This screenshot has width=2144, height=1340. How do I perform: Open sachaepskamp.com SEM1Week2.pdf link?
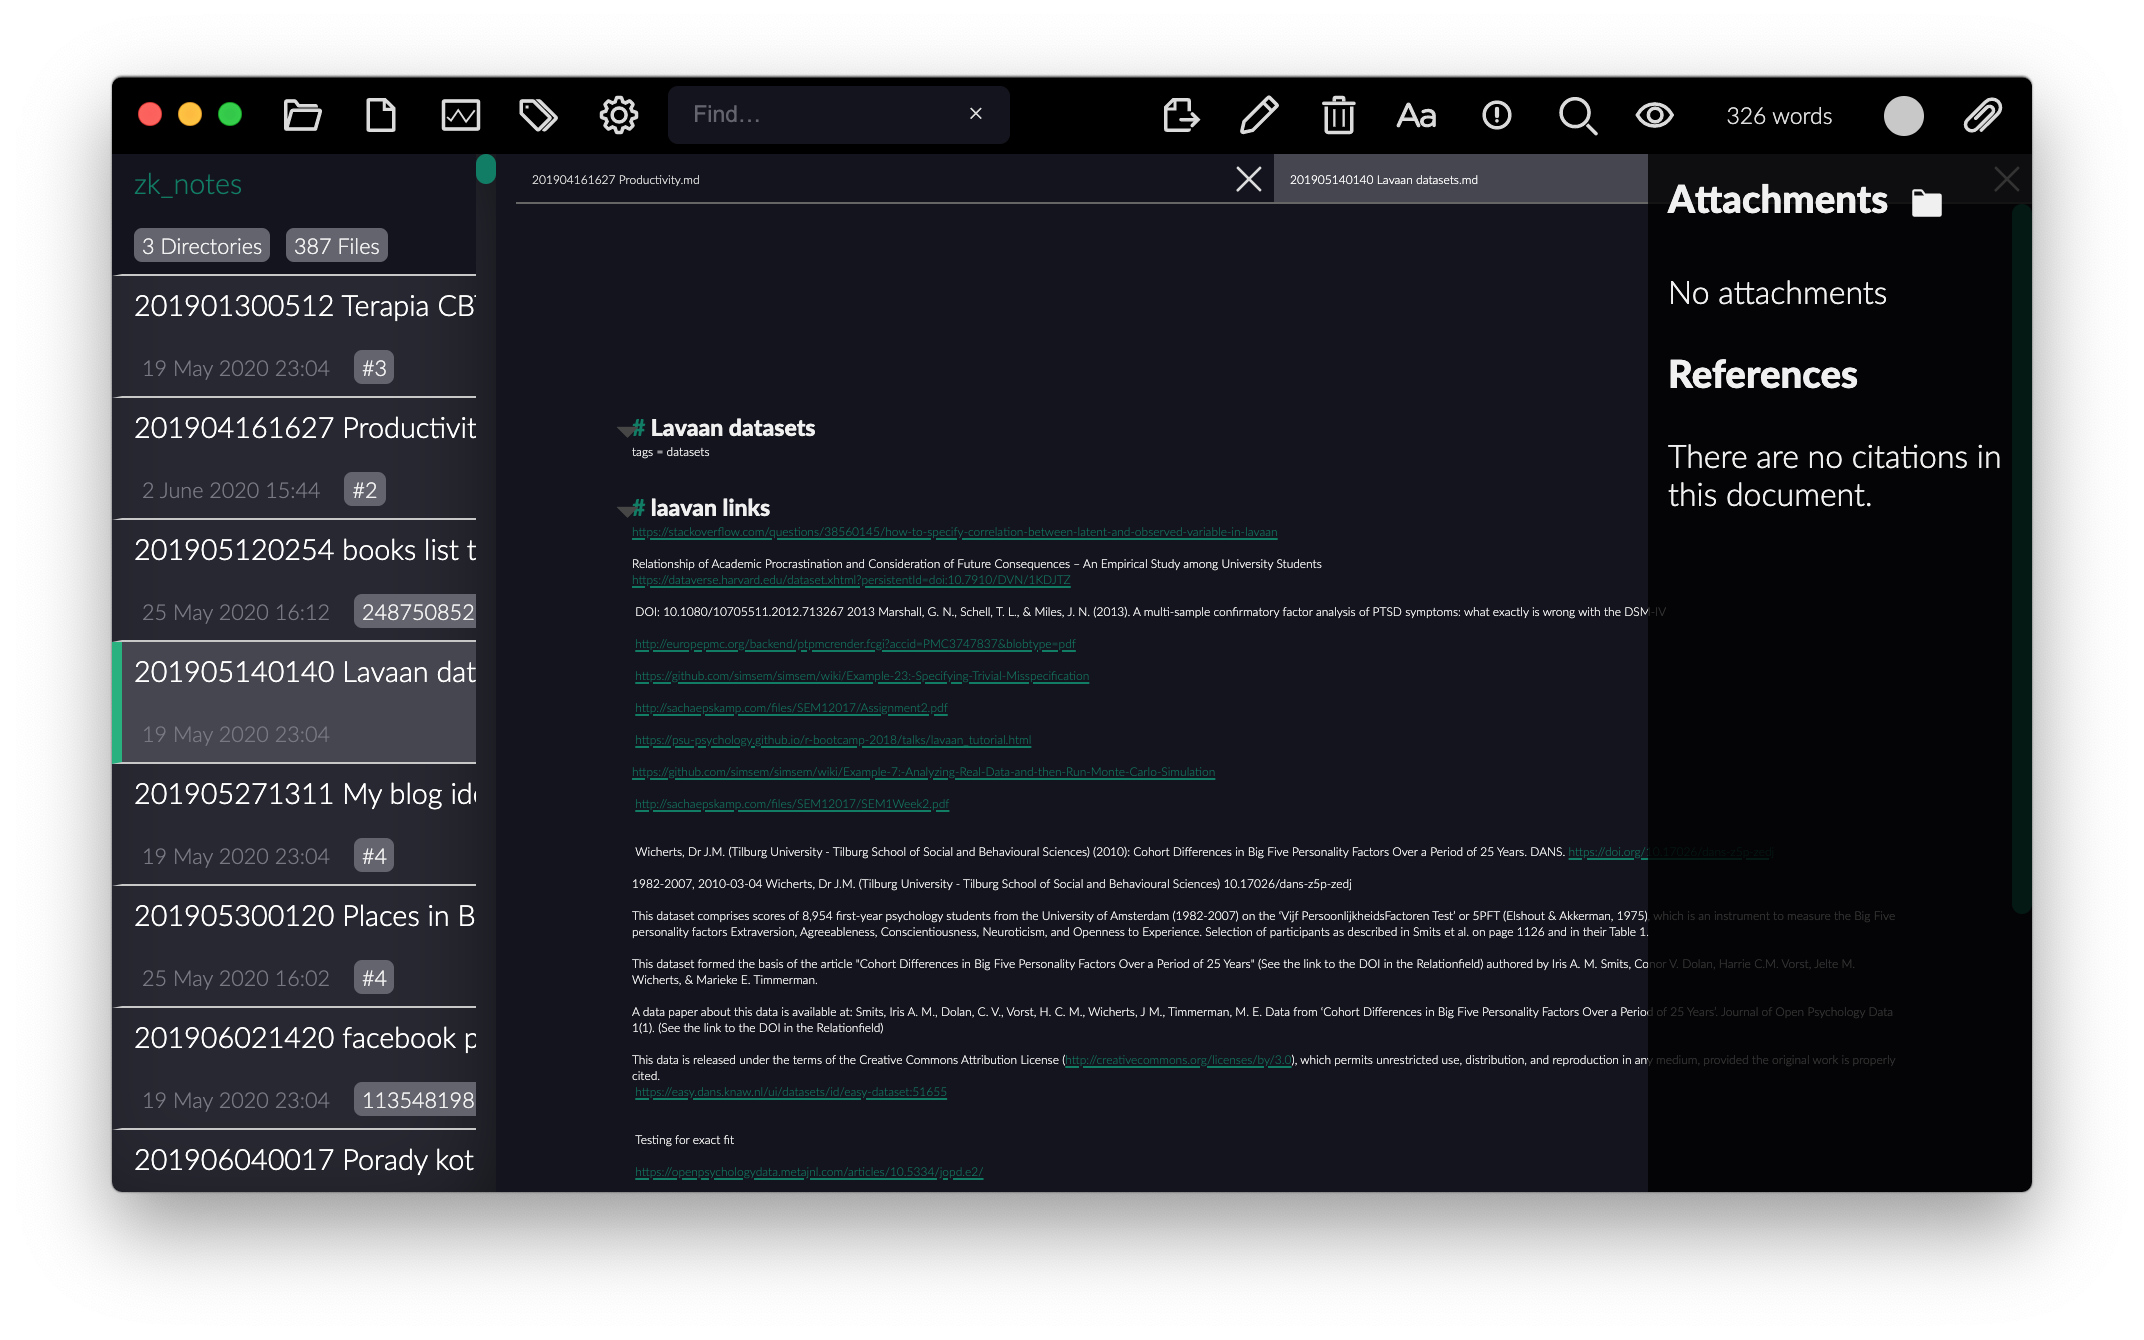click(792, 804)
